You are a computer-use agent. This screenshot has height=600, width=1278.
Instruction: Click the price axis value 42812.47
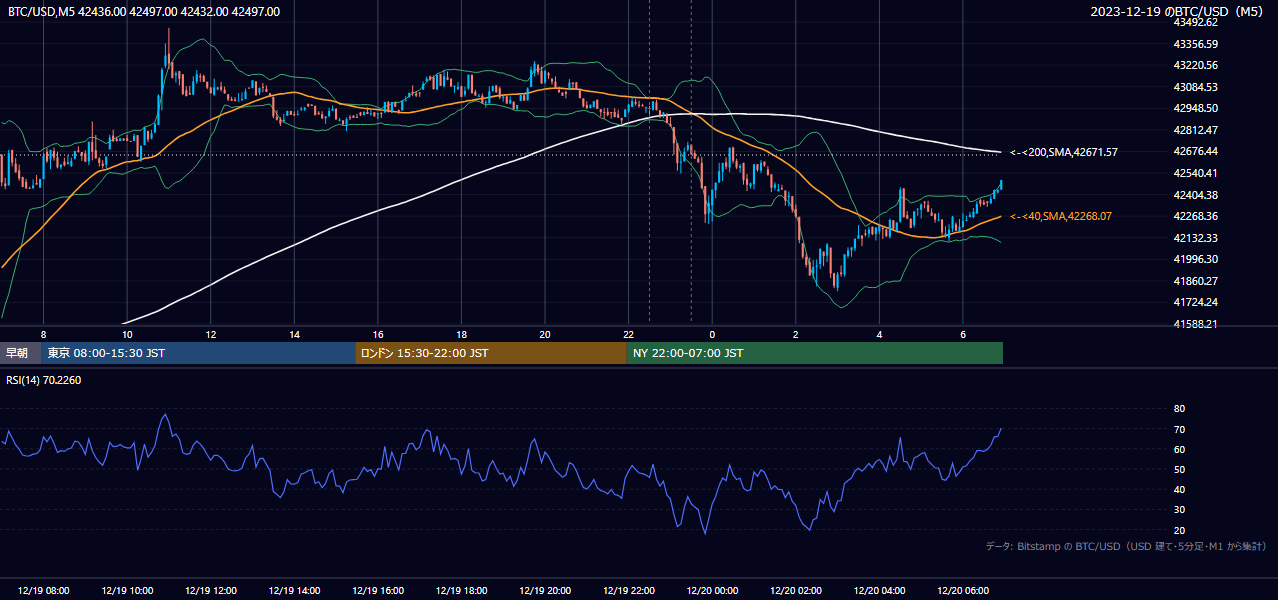pos(1195,130)
